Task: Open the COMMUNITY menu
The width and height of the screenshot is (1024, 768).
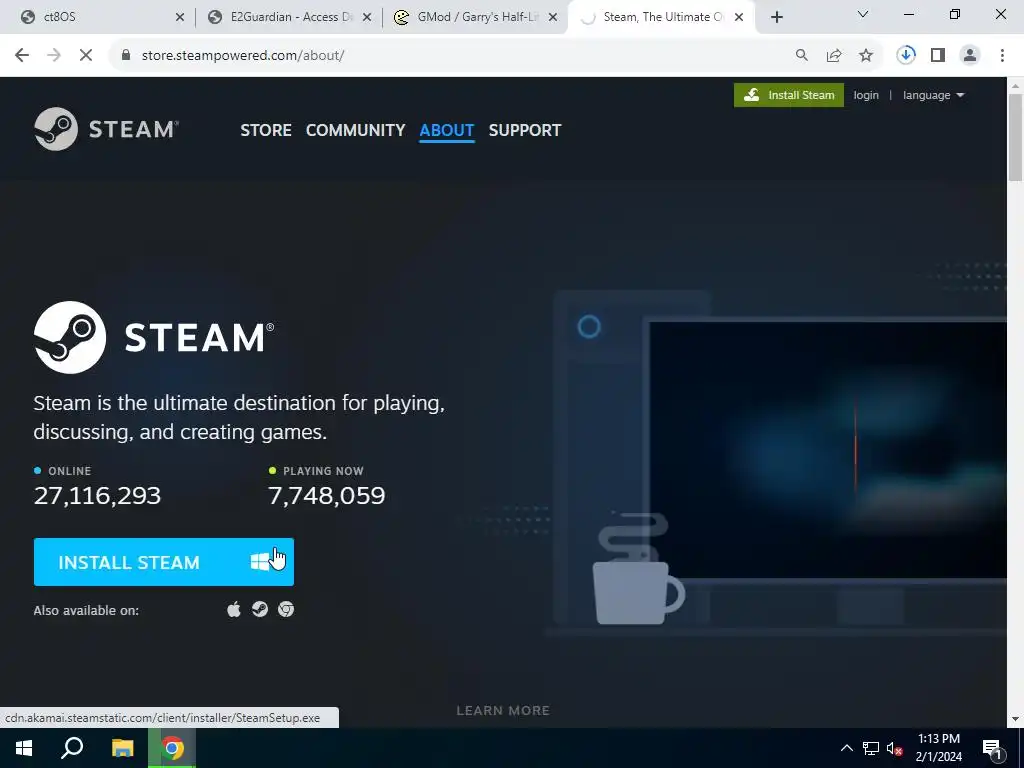Action: [355, 130]
